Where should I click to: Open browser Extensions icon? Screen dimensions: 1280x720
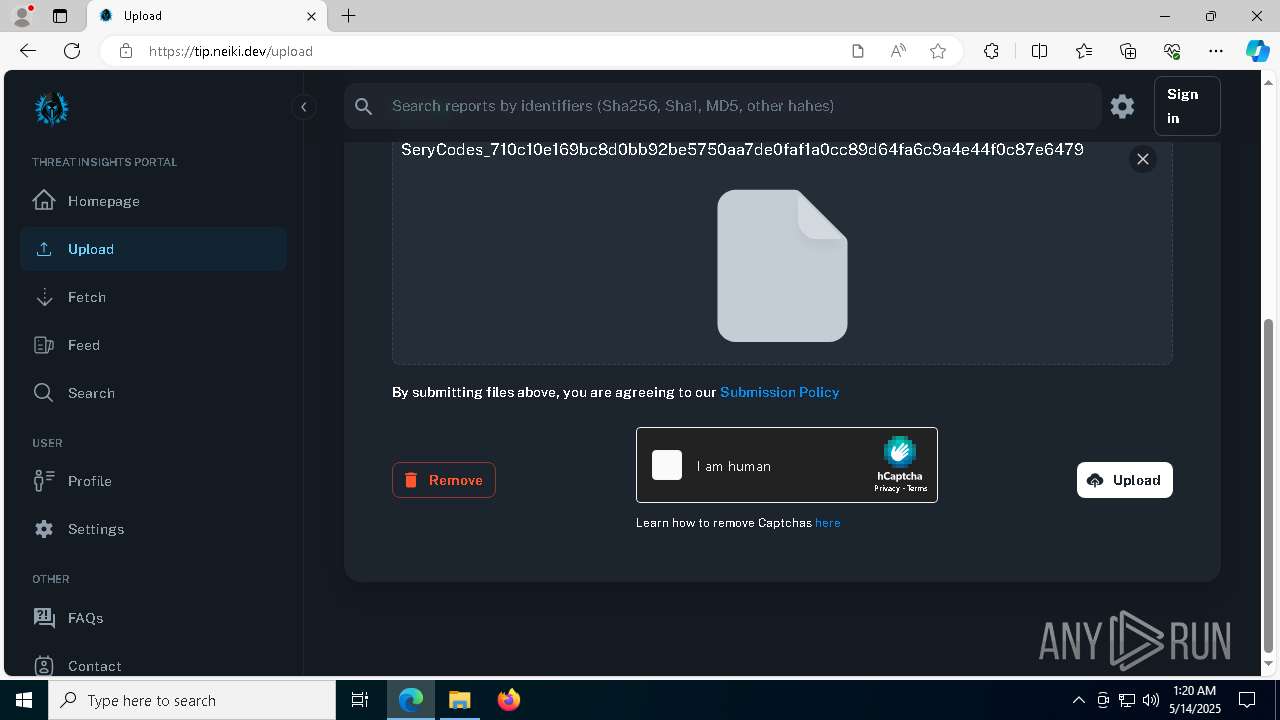tap(991, 51)
